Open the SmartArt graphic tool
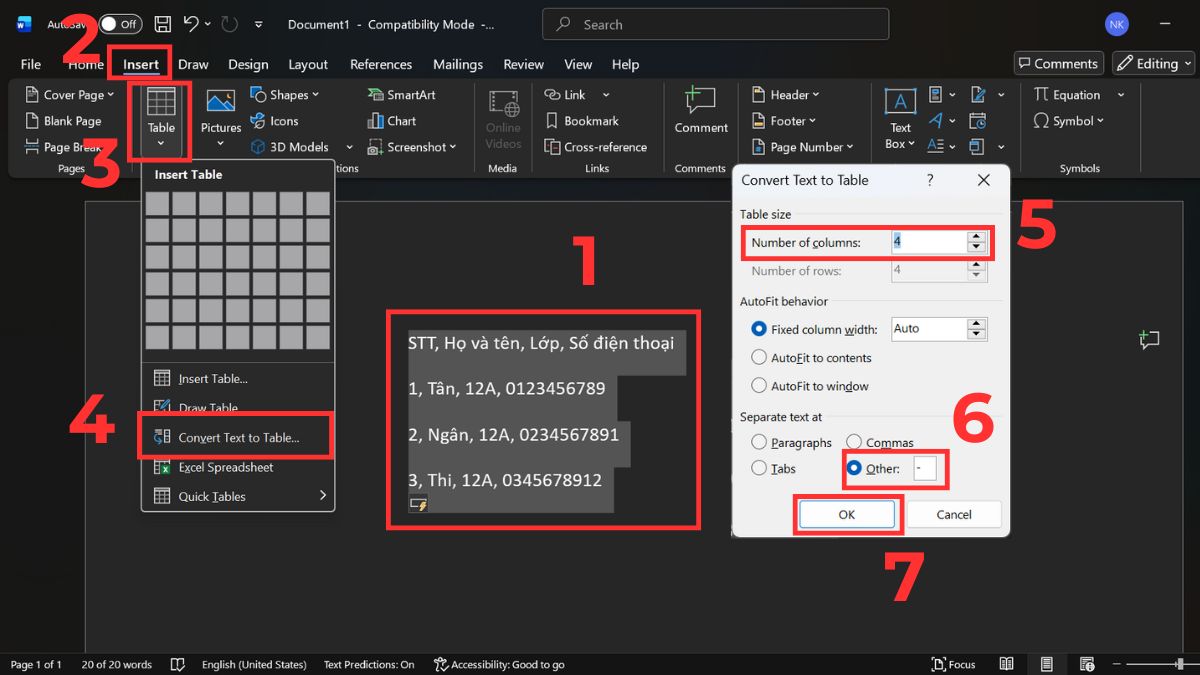 tap(401, 95)
